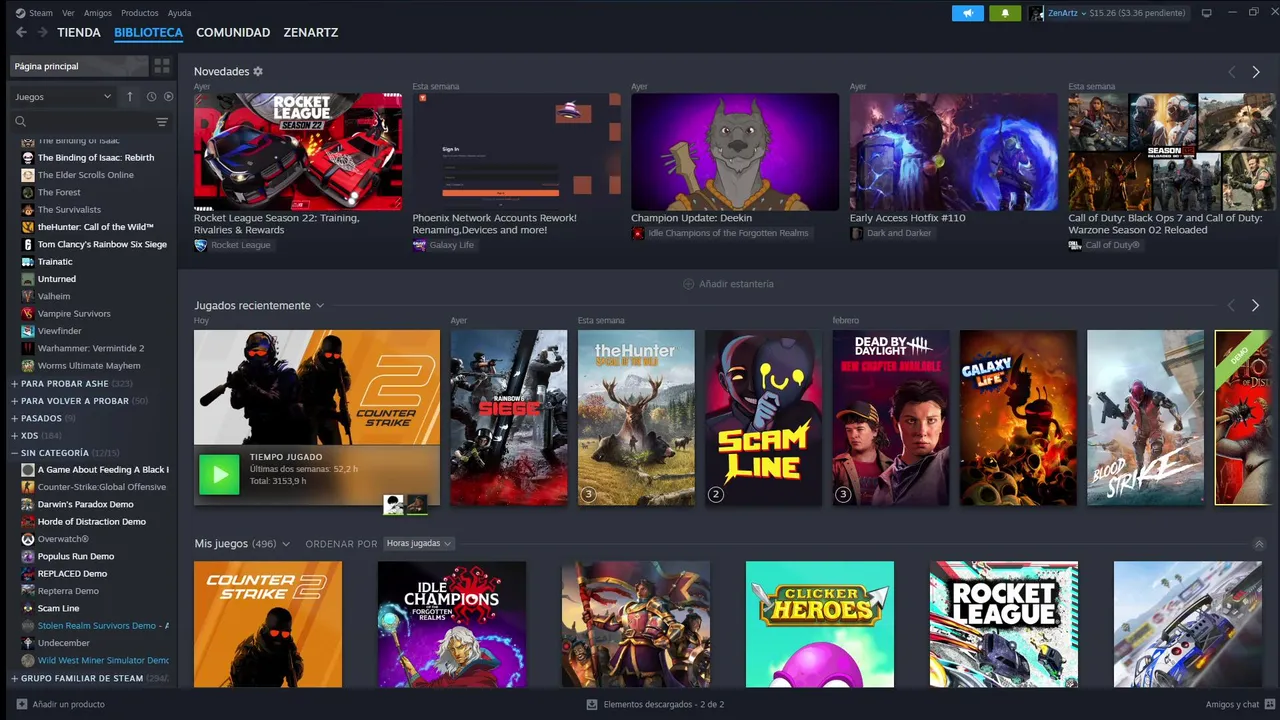Open Novedades settings gear
Screen dimensions: 1280x720
pos(258,72)
